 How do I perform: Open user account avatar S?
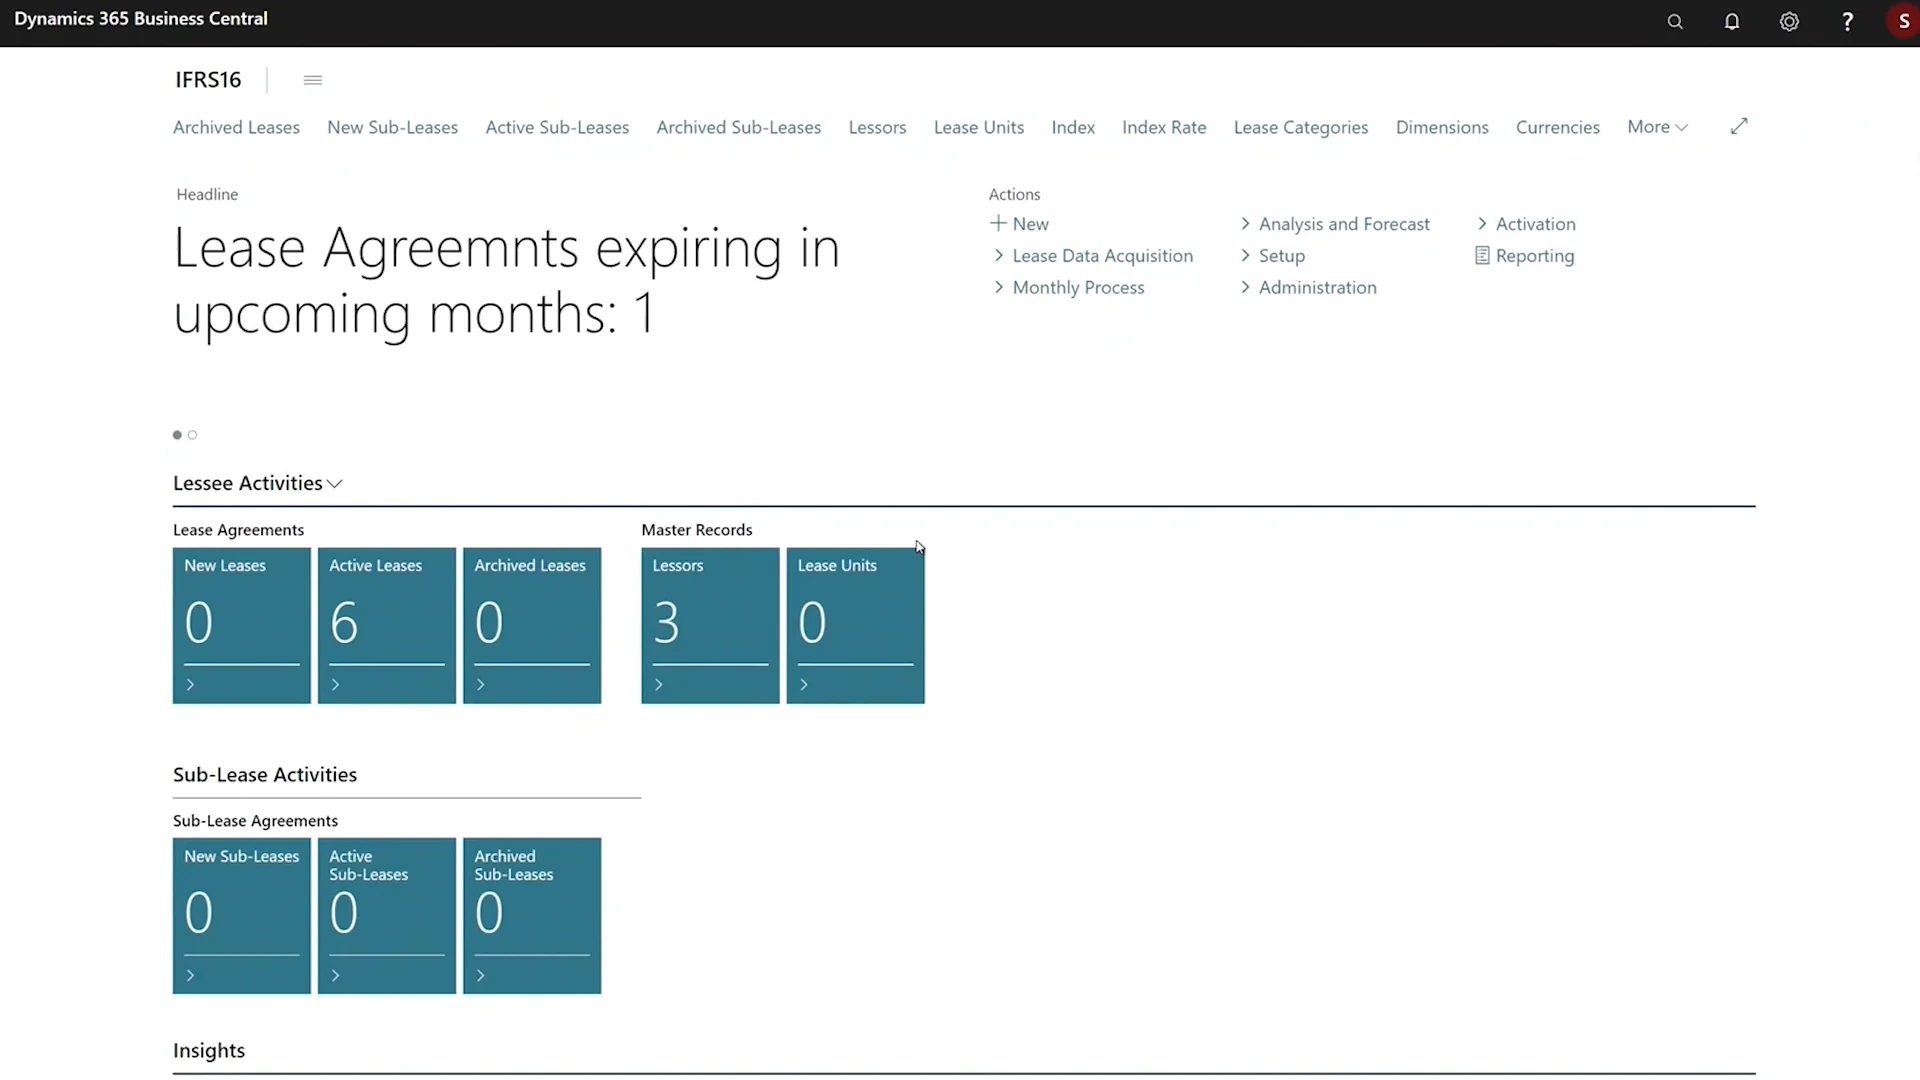(x=1903, y=22)
